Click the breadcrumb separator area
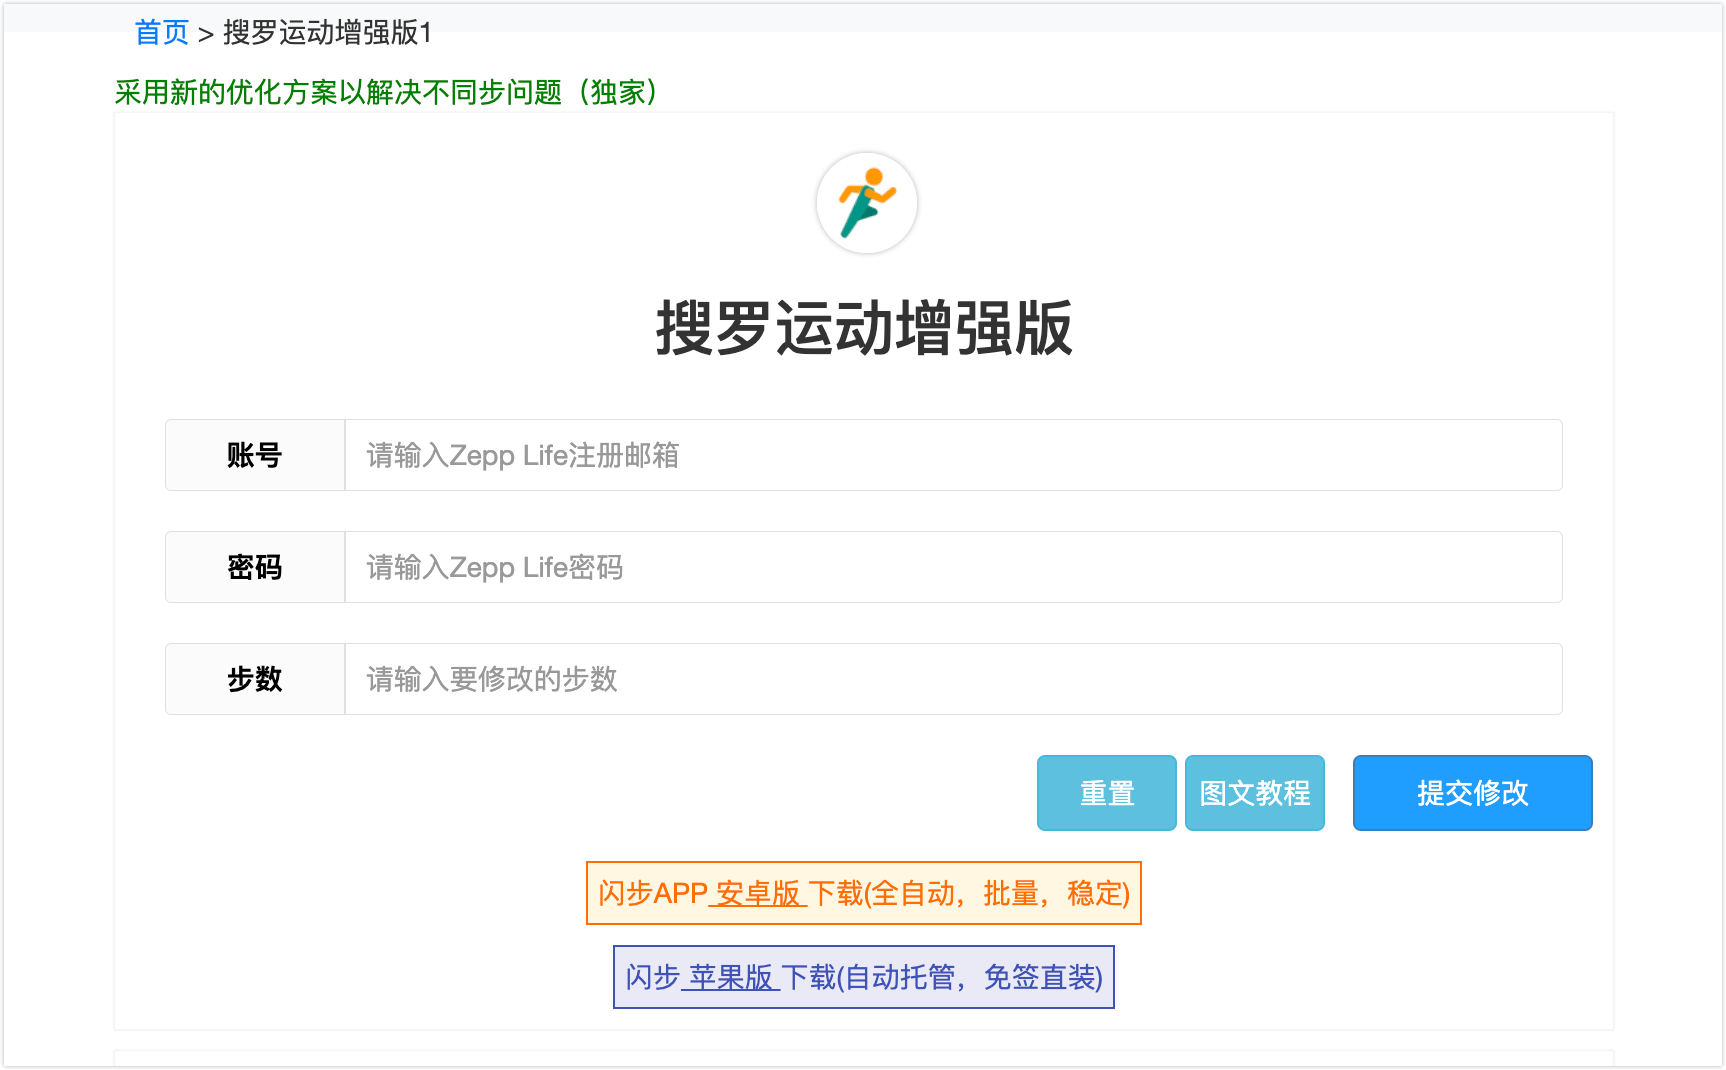The height and width of the screenshot is (1070, 1726). [207, 31]
